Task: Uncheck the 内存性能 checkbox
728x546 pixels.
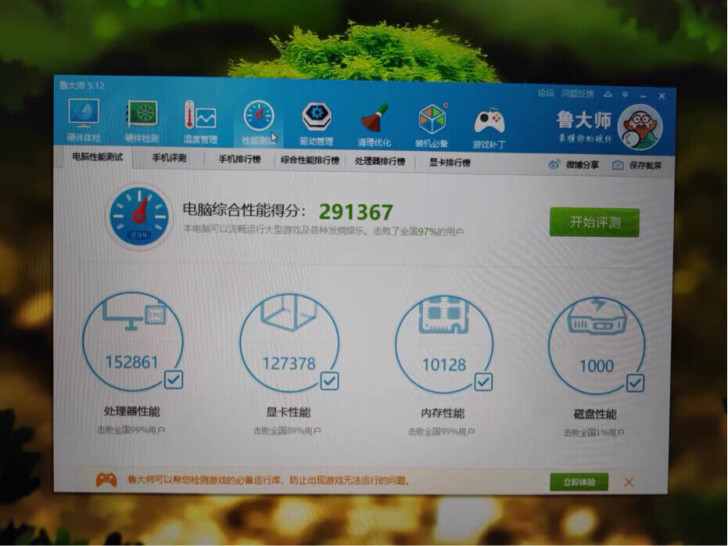Action: click(x=483, y=382)
